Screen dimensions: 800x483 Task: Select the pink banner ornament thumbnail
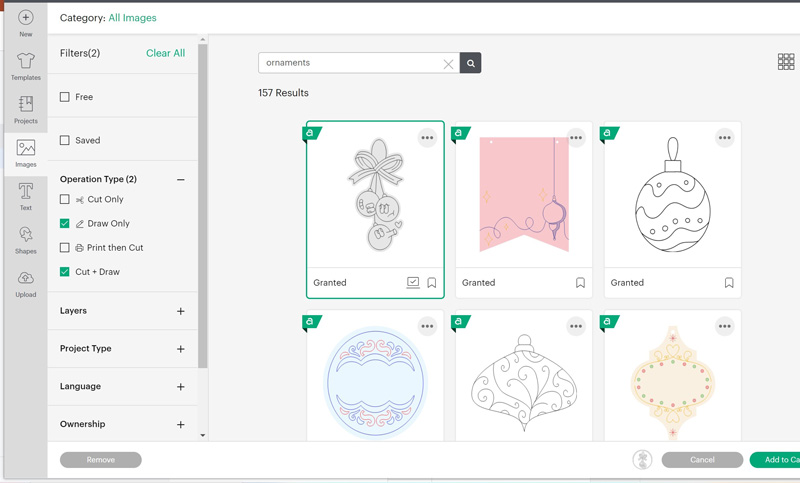coord(524,194)
